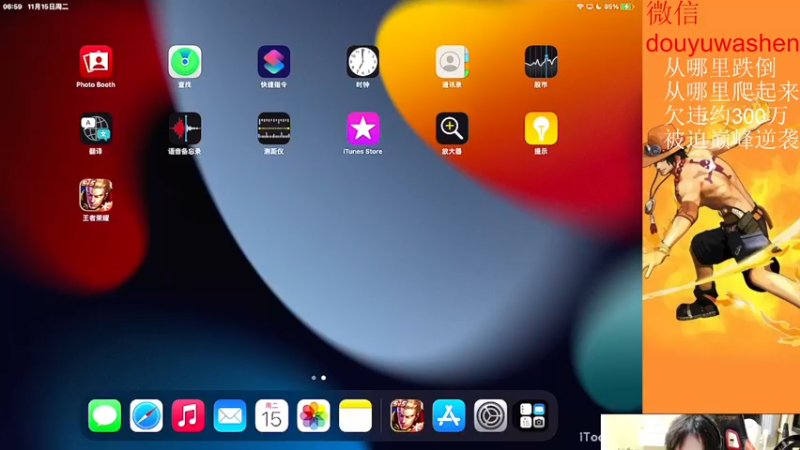Open Voice Memos (语音备忘录)
800x450 pixels.
click(185, 129)
